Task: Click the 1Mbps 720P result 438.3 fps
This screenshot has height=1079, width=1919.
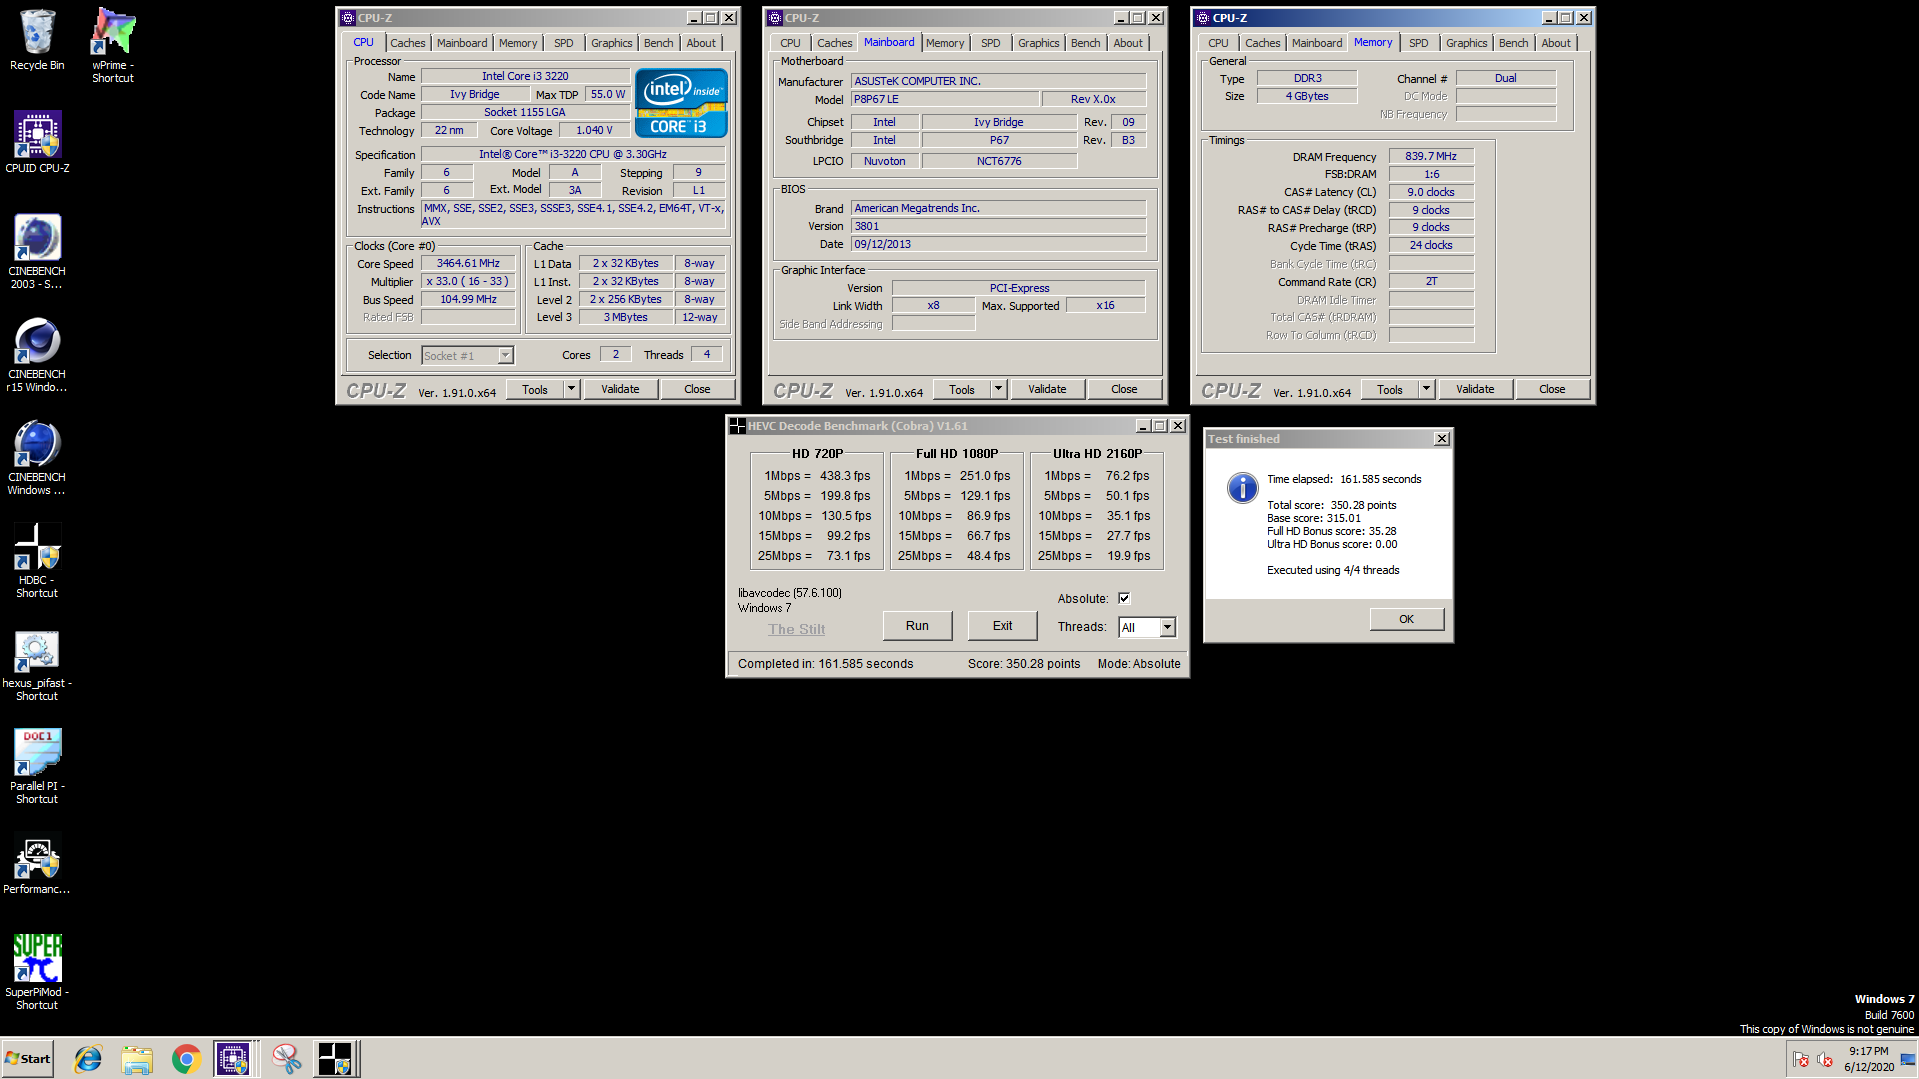Action: click(845, 476)
